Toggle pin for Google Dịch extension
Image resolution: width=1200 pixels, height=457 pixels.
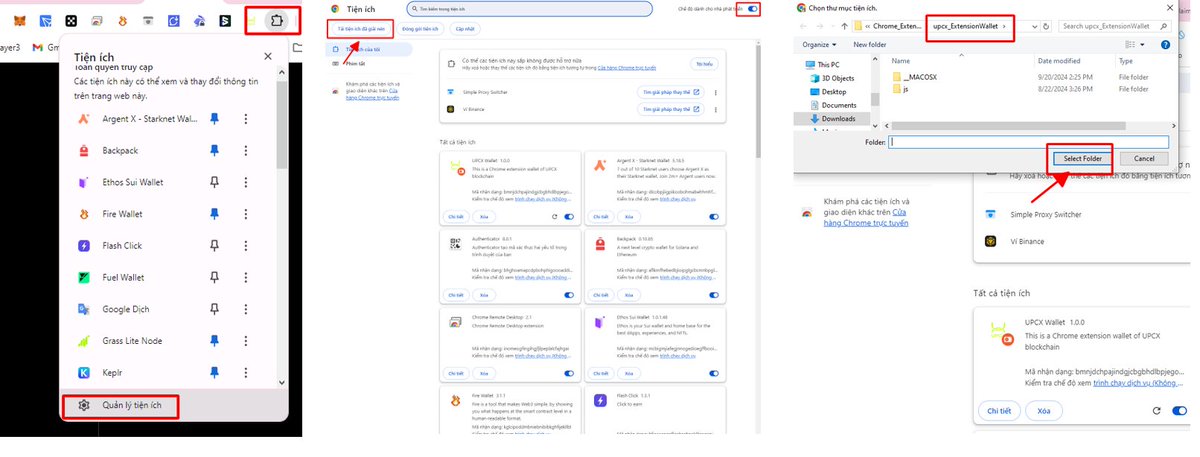pyautogui.click(x=213, y=309)
